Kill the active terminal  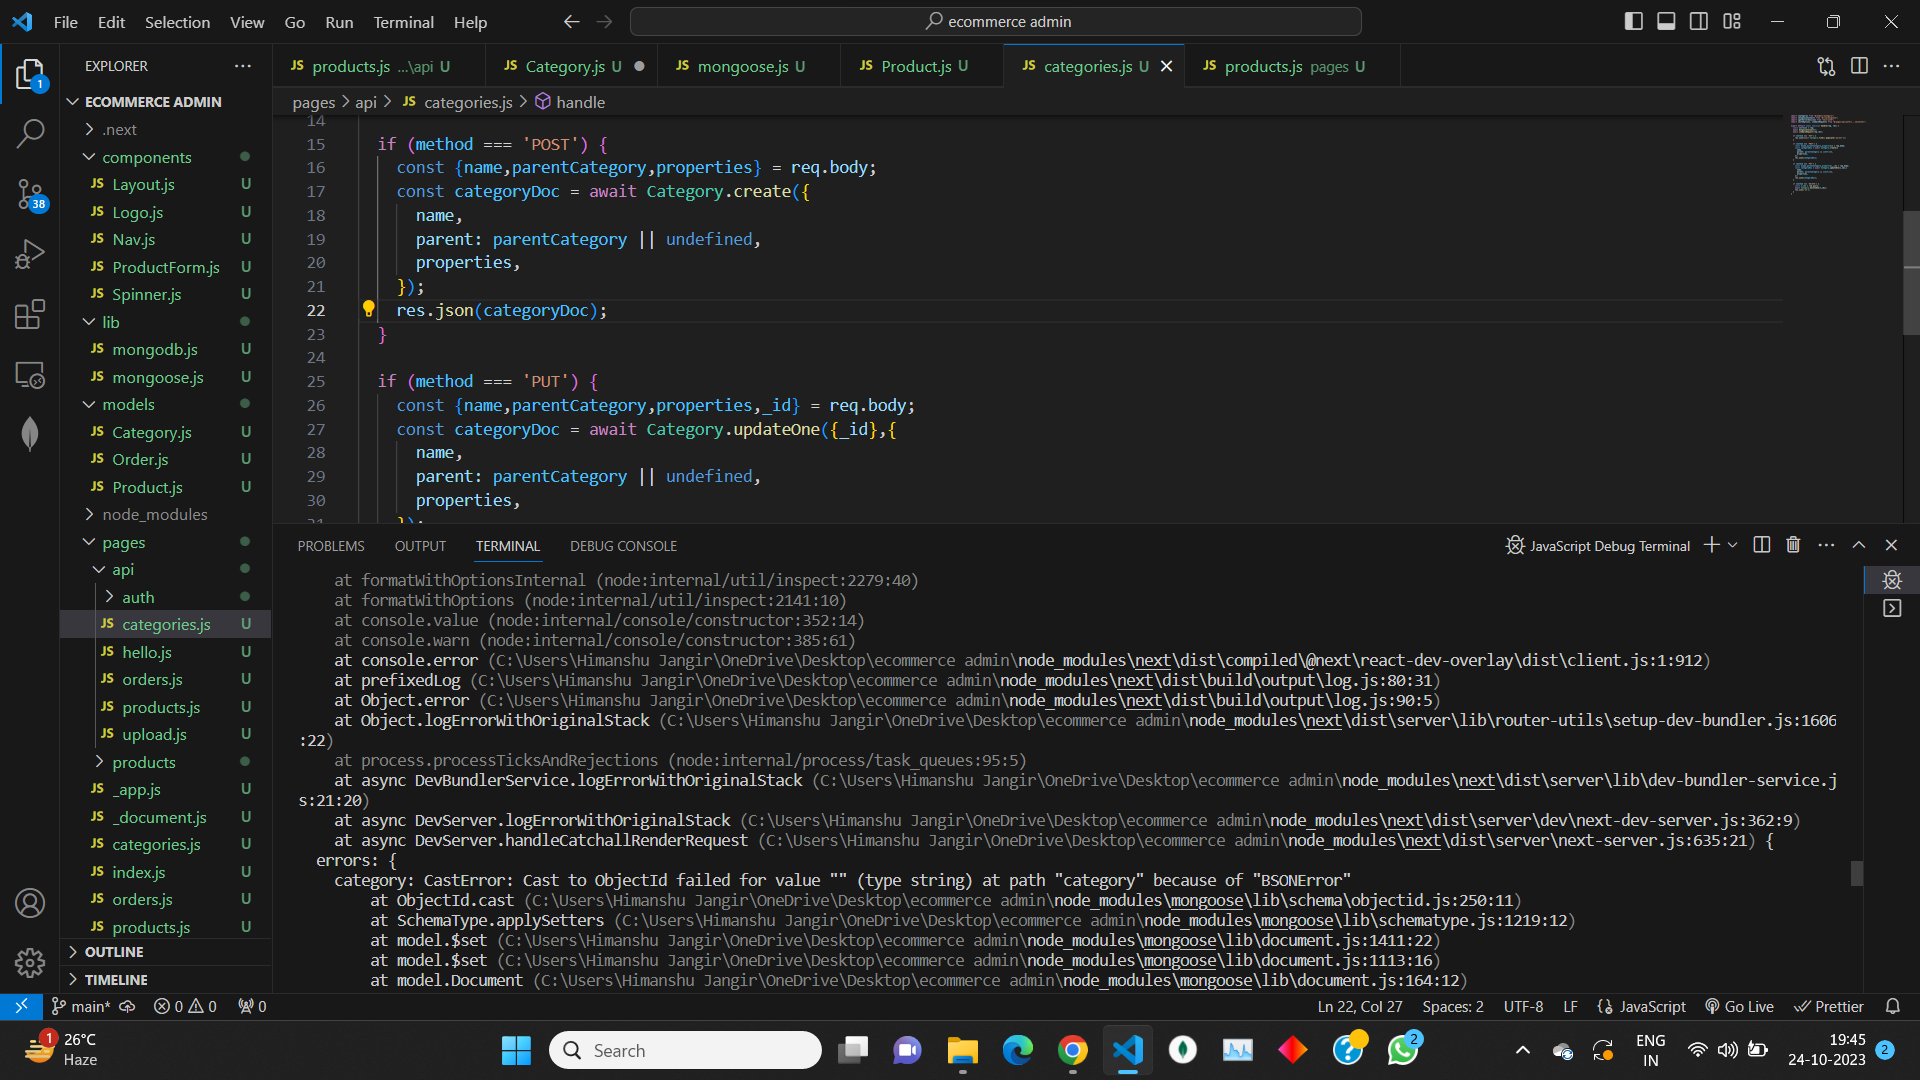click(1792, 545)
